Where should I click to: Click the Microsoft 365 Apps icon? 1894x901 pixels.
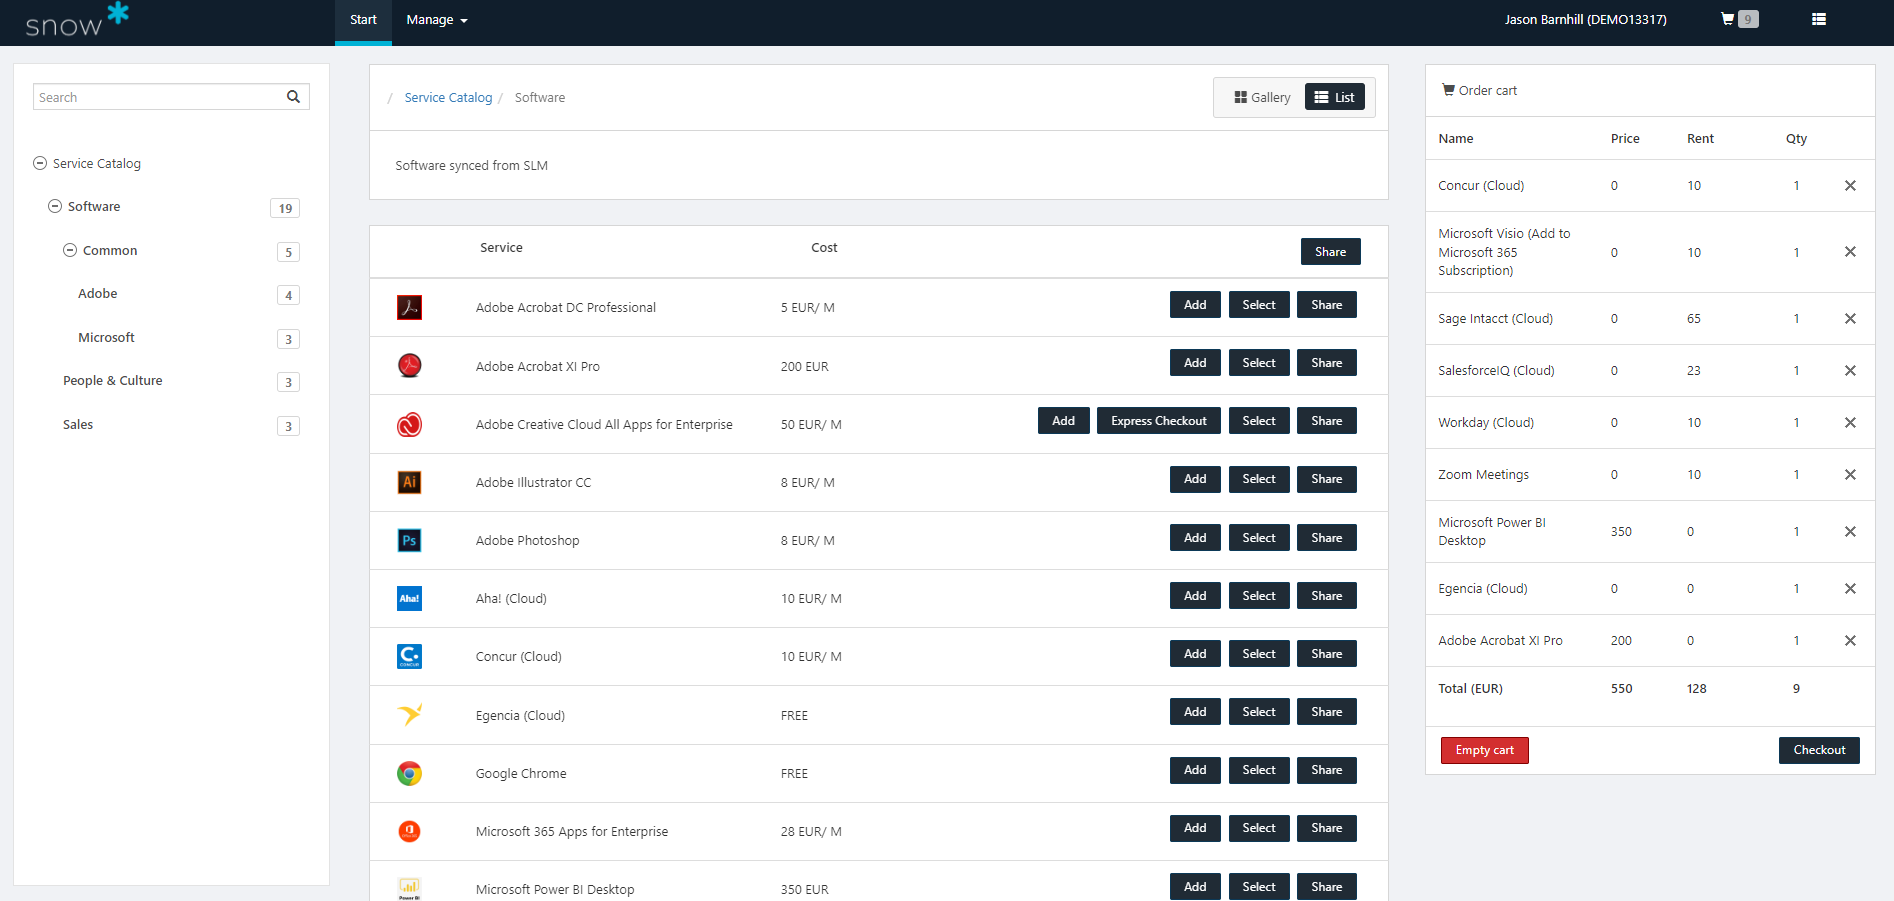pos(409,831)
